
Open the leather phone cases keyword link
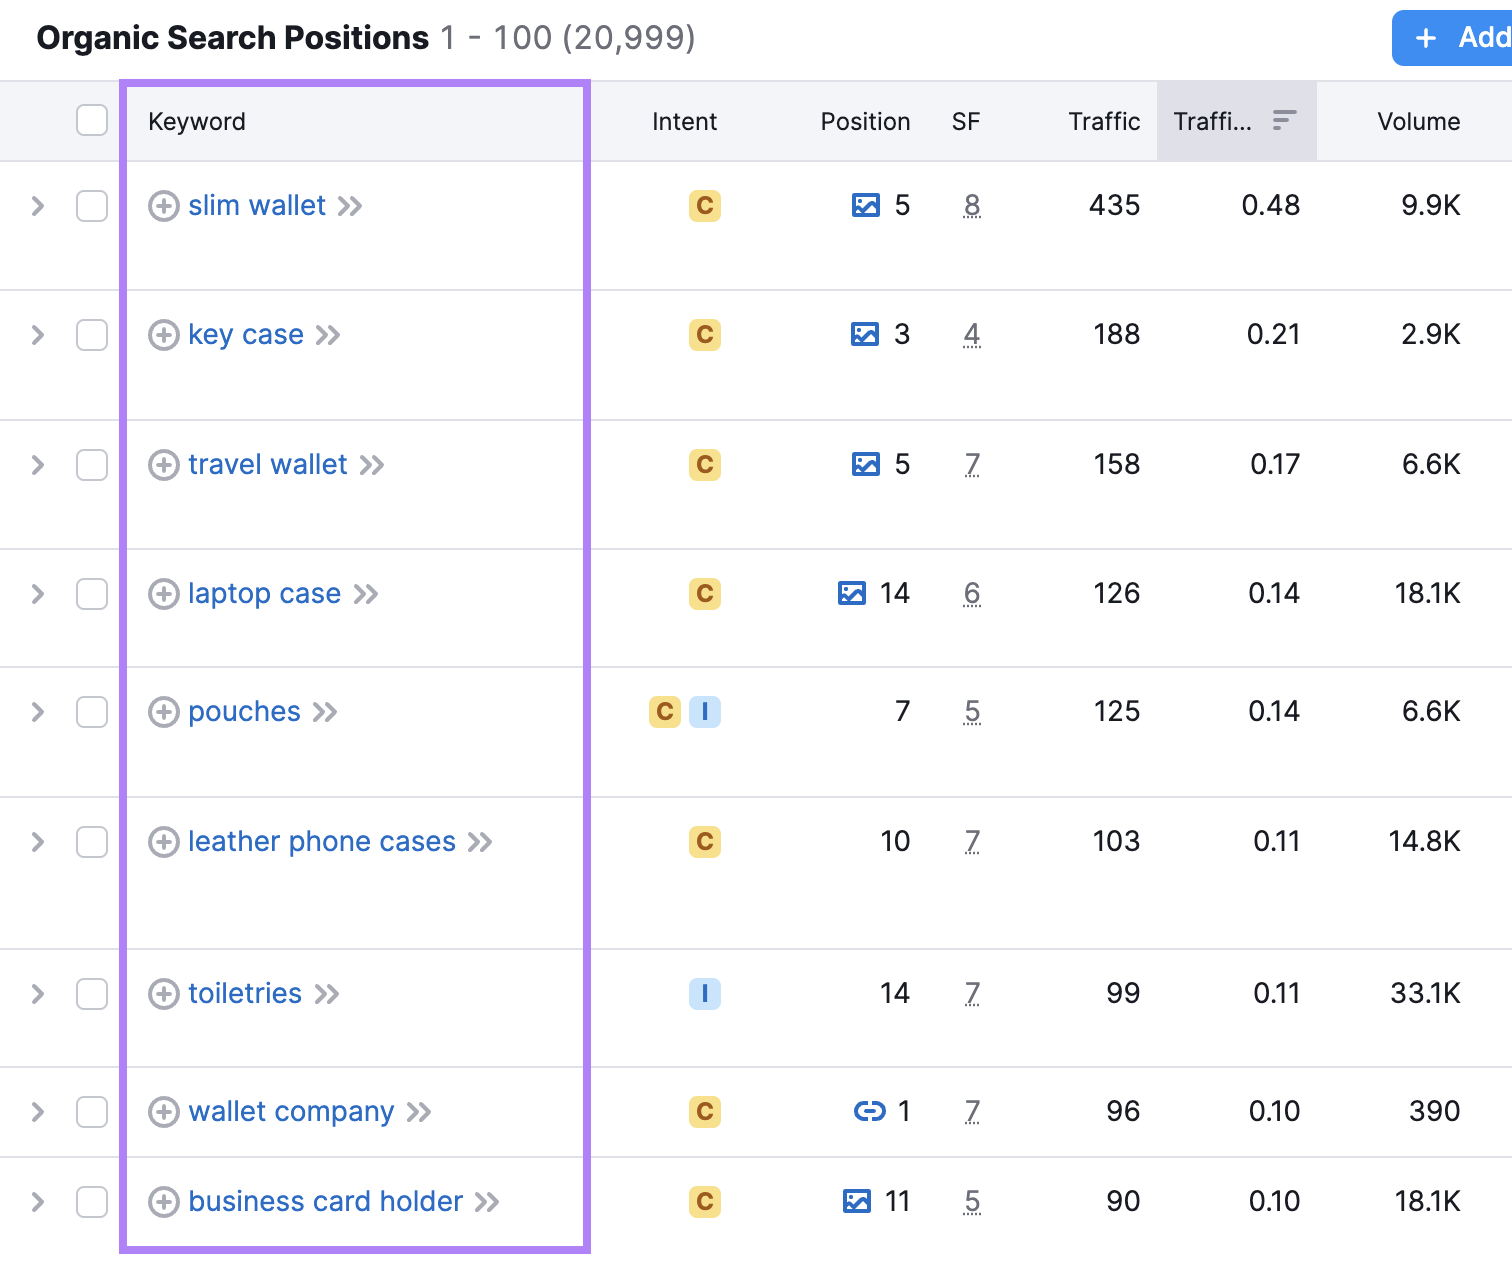pos(321,842)
